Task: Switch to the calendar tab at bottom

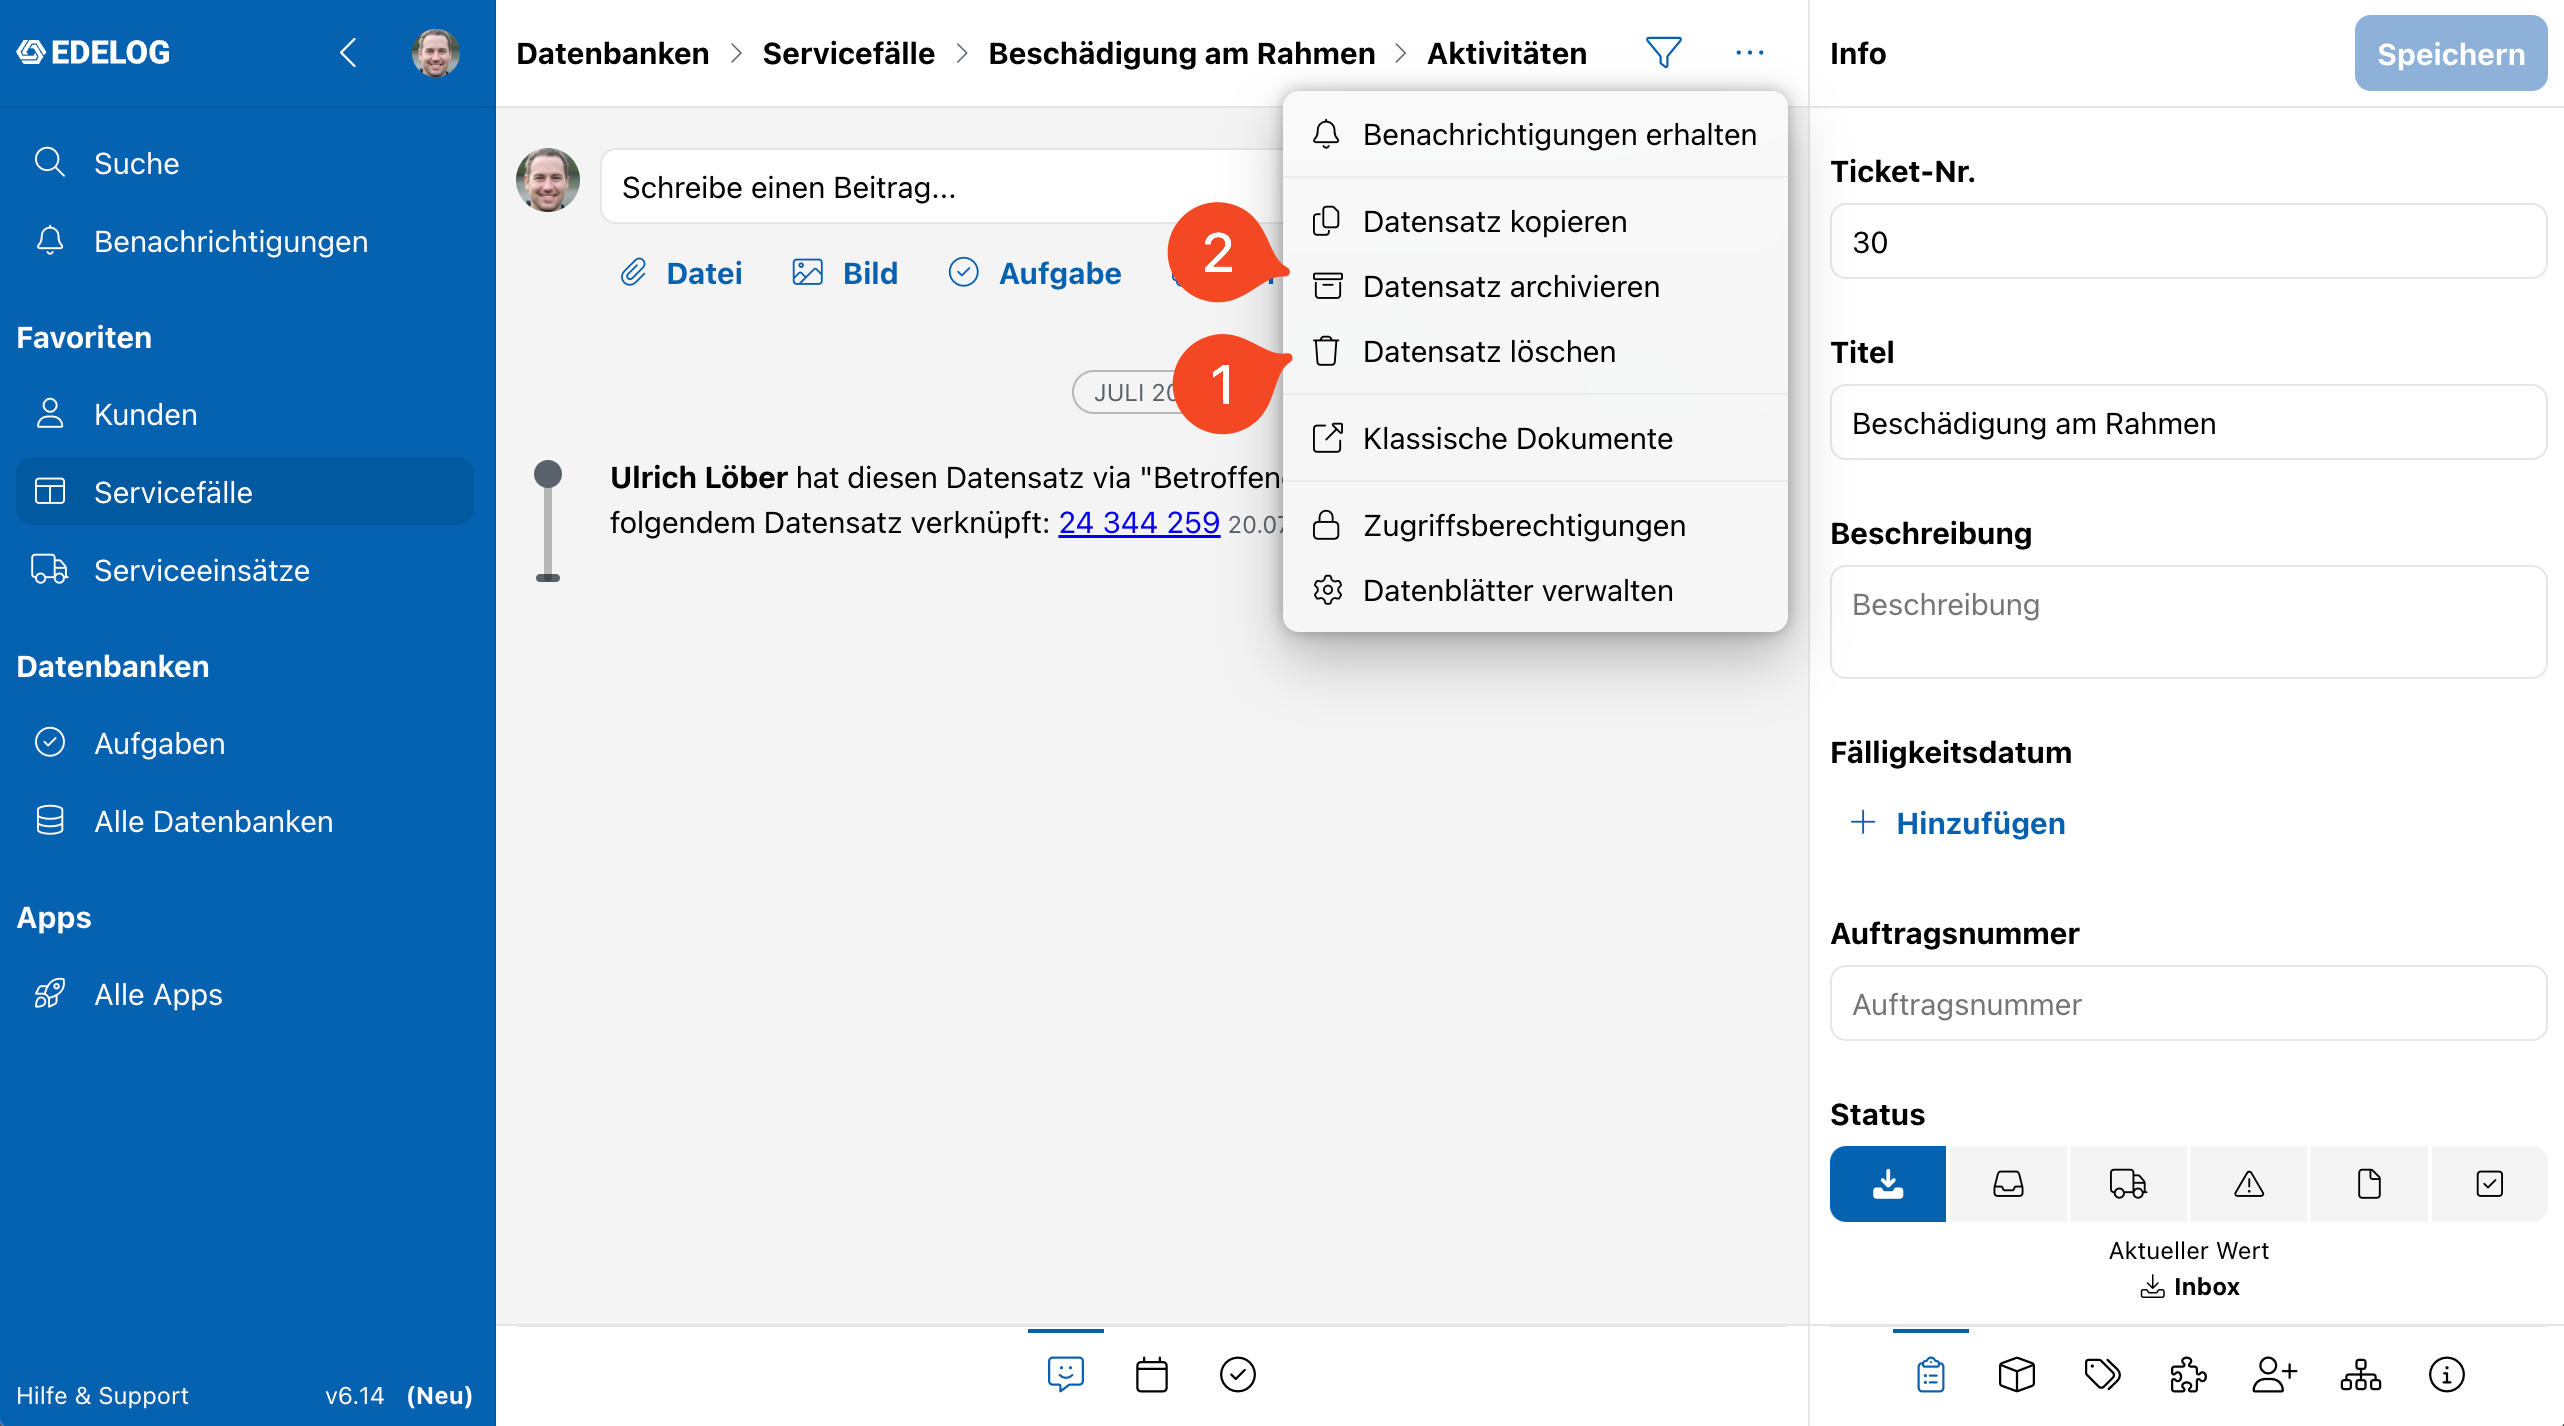Action: click(x=1152, y=1375)
